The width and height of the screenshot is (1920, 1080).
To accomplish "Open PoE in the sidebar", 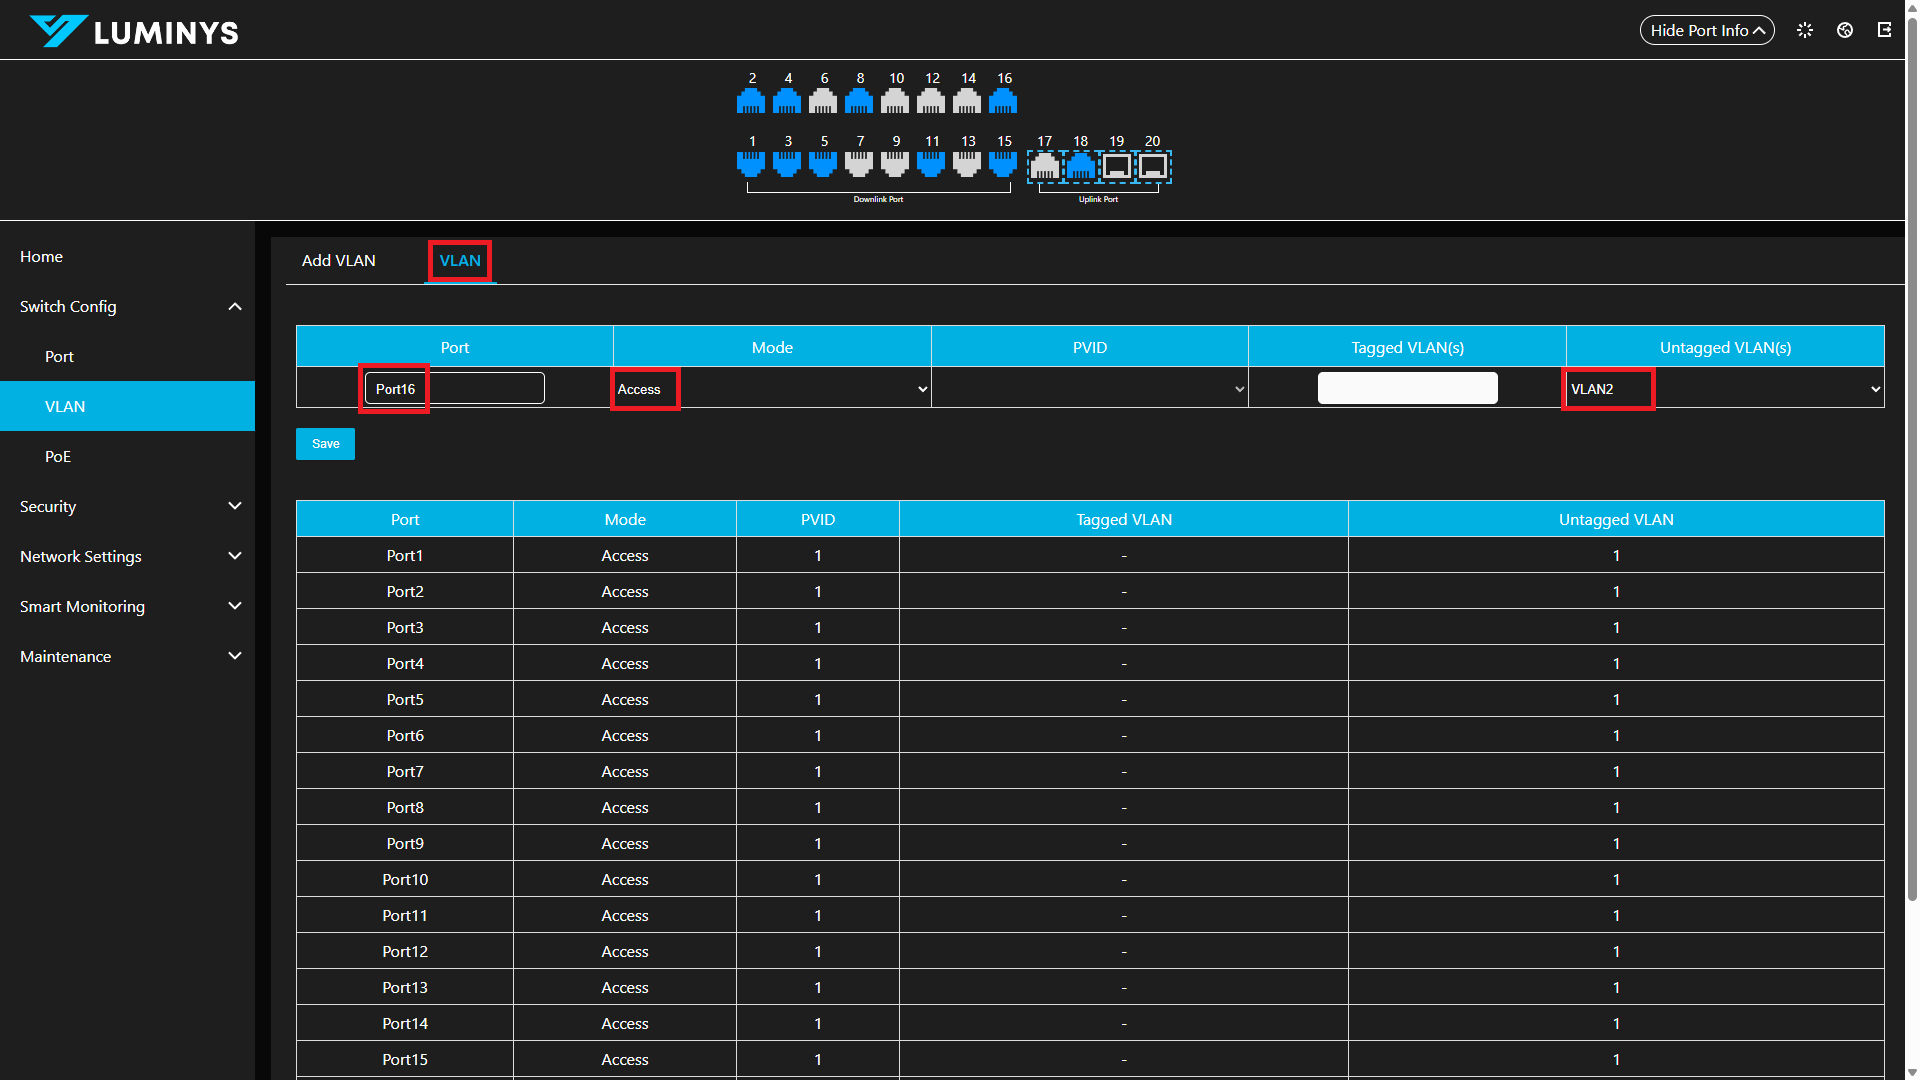I will [58, 456].
